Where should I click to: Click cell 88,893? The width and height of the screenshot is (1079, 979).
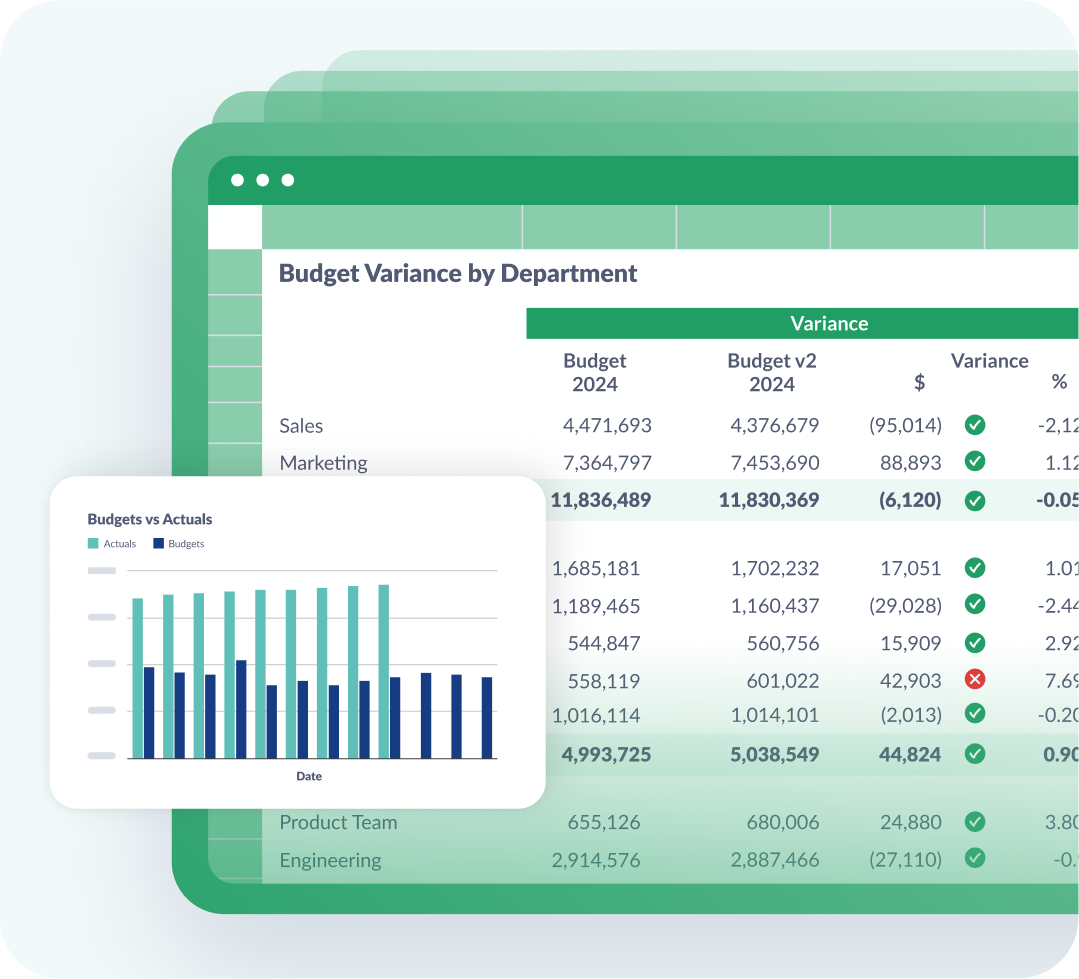point(910,463)
